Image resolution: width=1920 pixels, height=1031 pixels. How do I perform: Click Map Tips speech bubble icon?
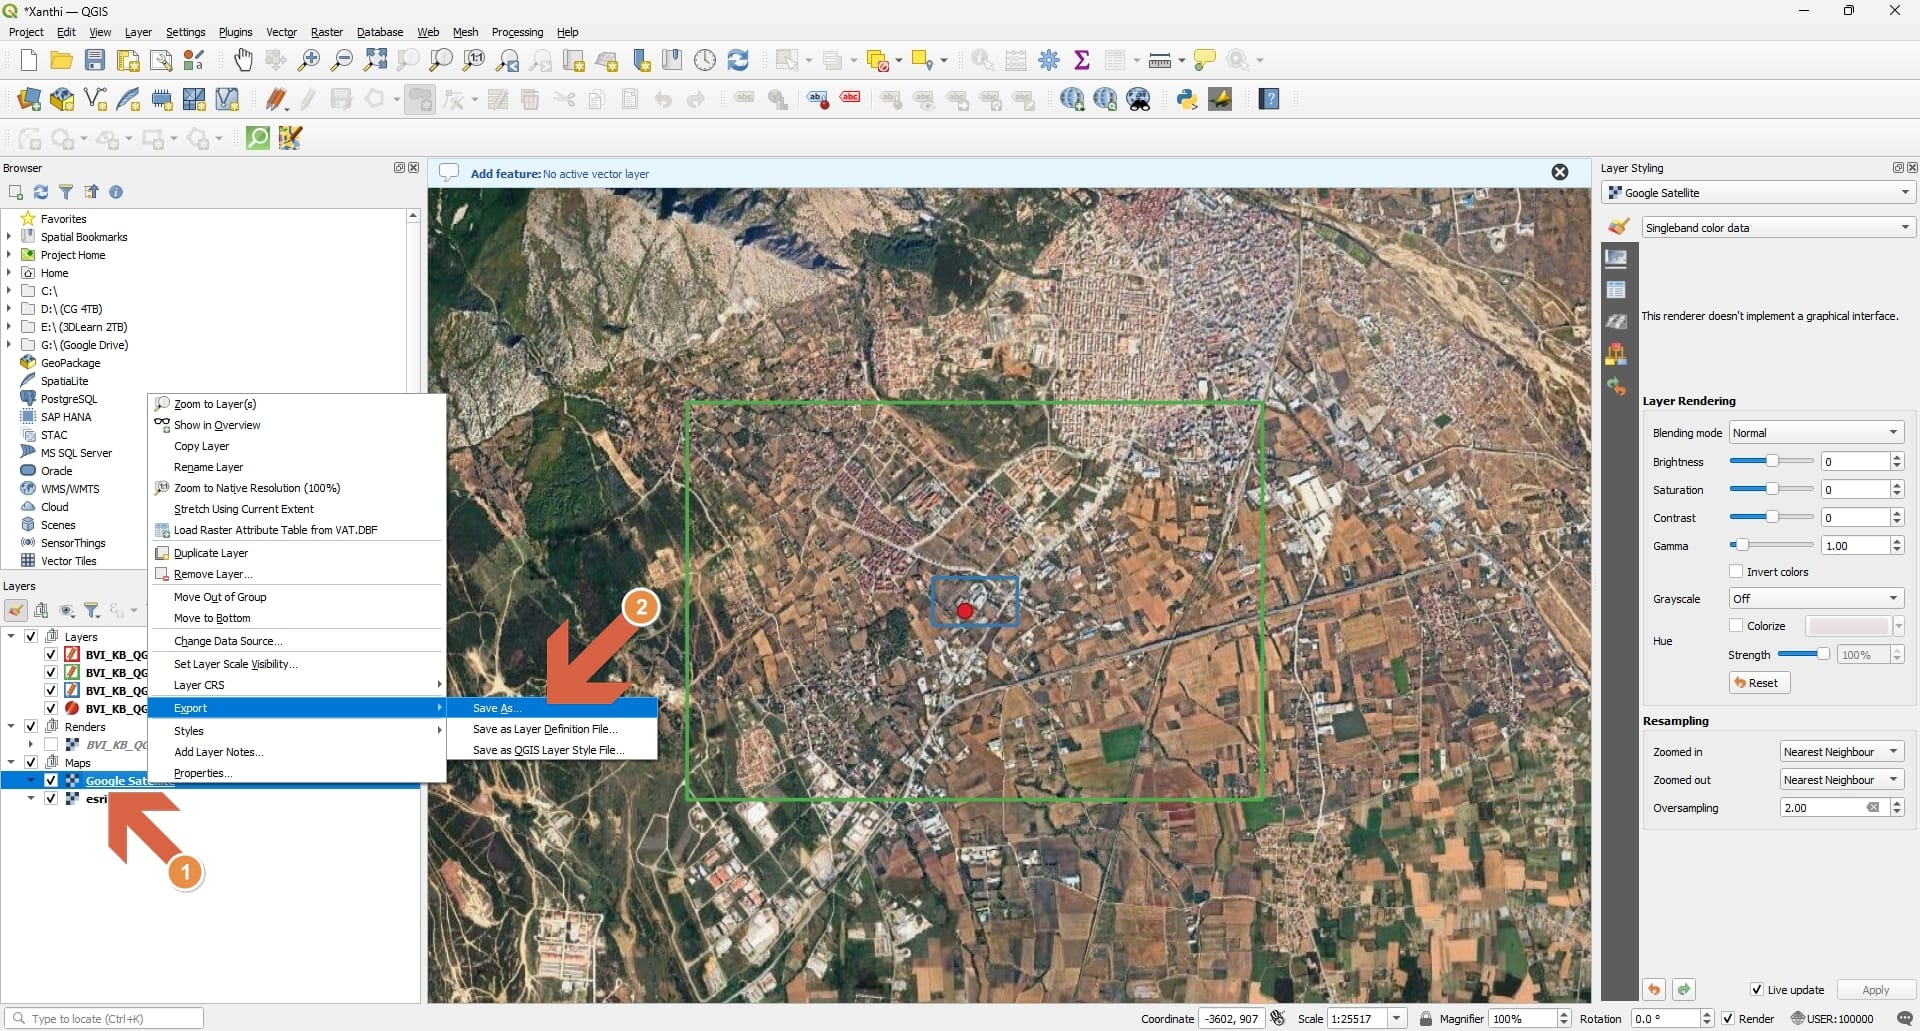coord(1205,60)
